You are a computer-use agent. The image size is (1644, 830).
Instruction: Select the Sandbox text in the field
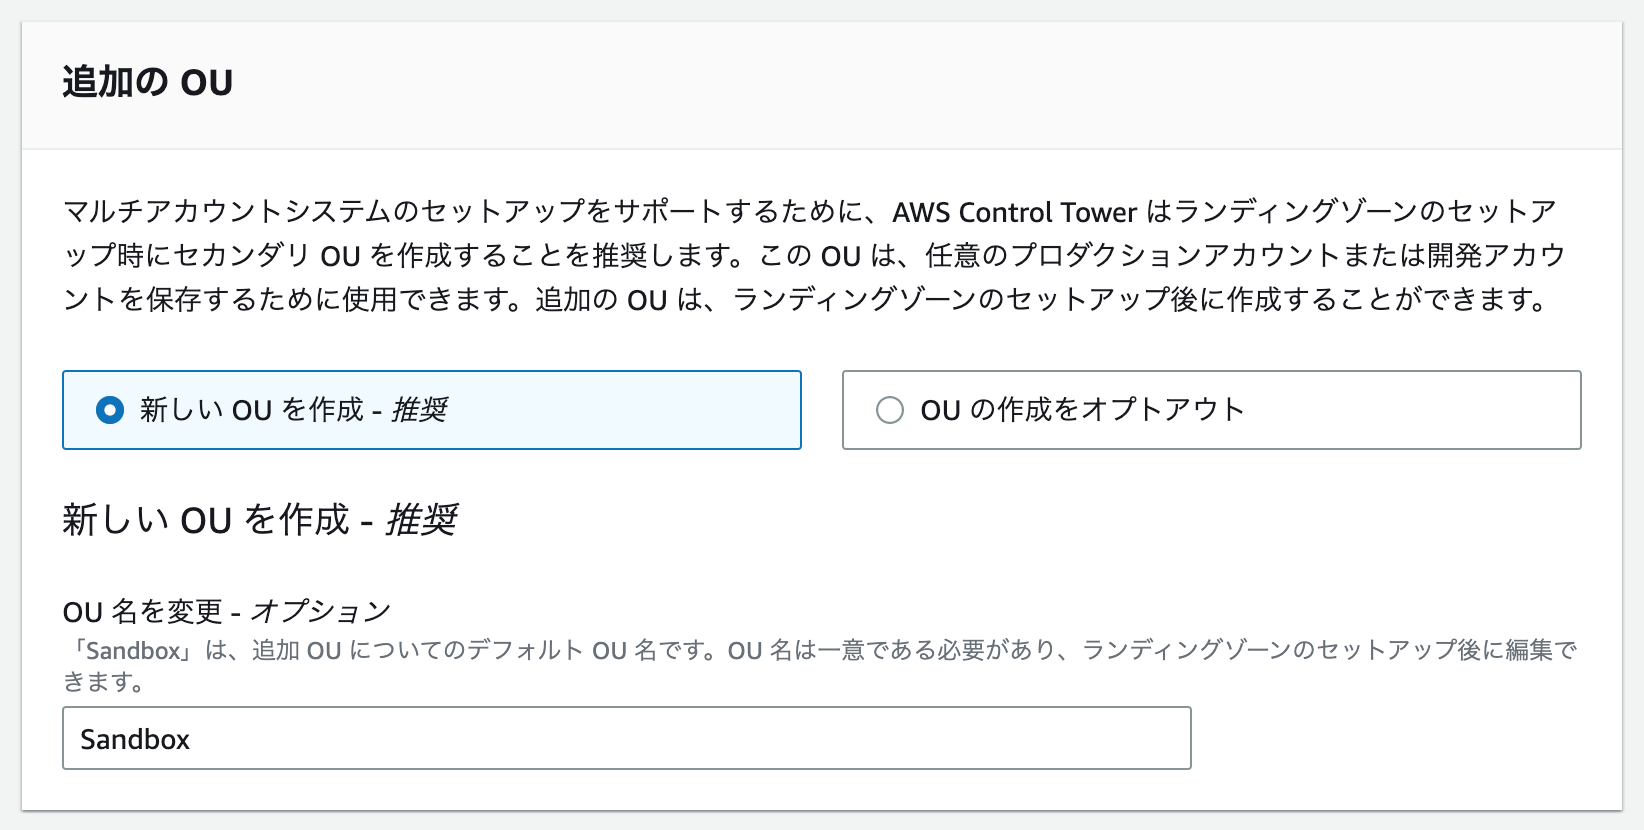pos(135,739)
